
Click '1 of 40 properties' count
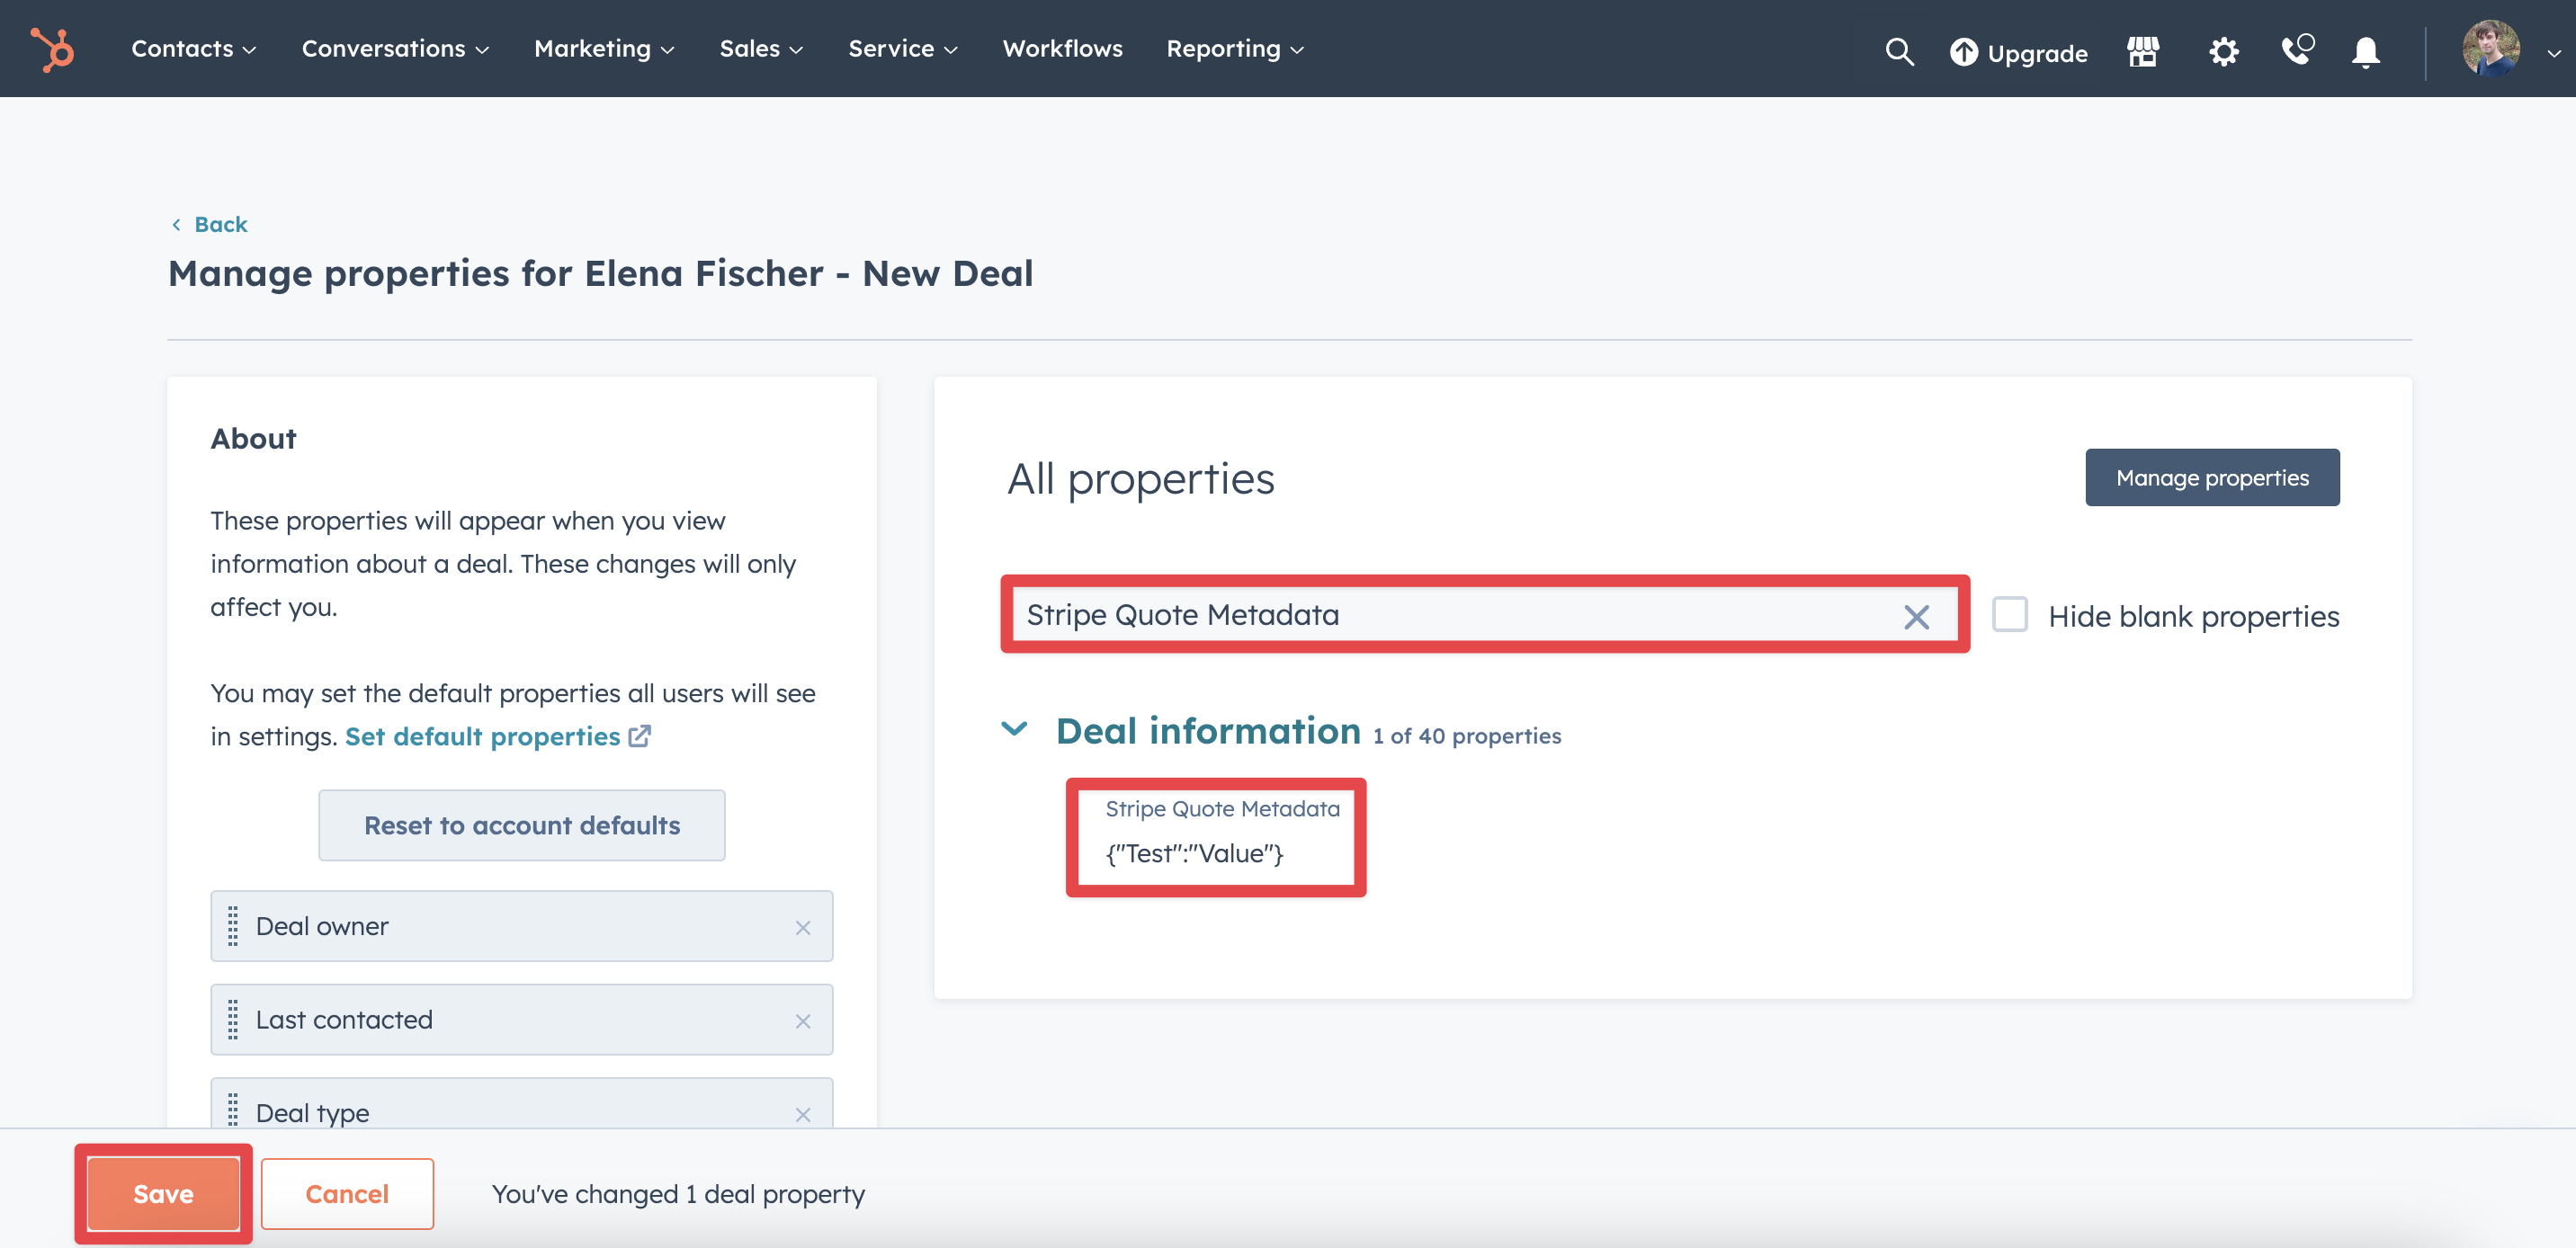point(1466,736)
